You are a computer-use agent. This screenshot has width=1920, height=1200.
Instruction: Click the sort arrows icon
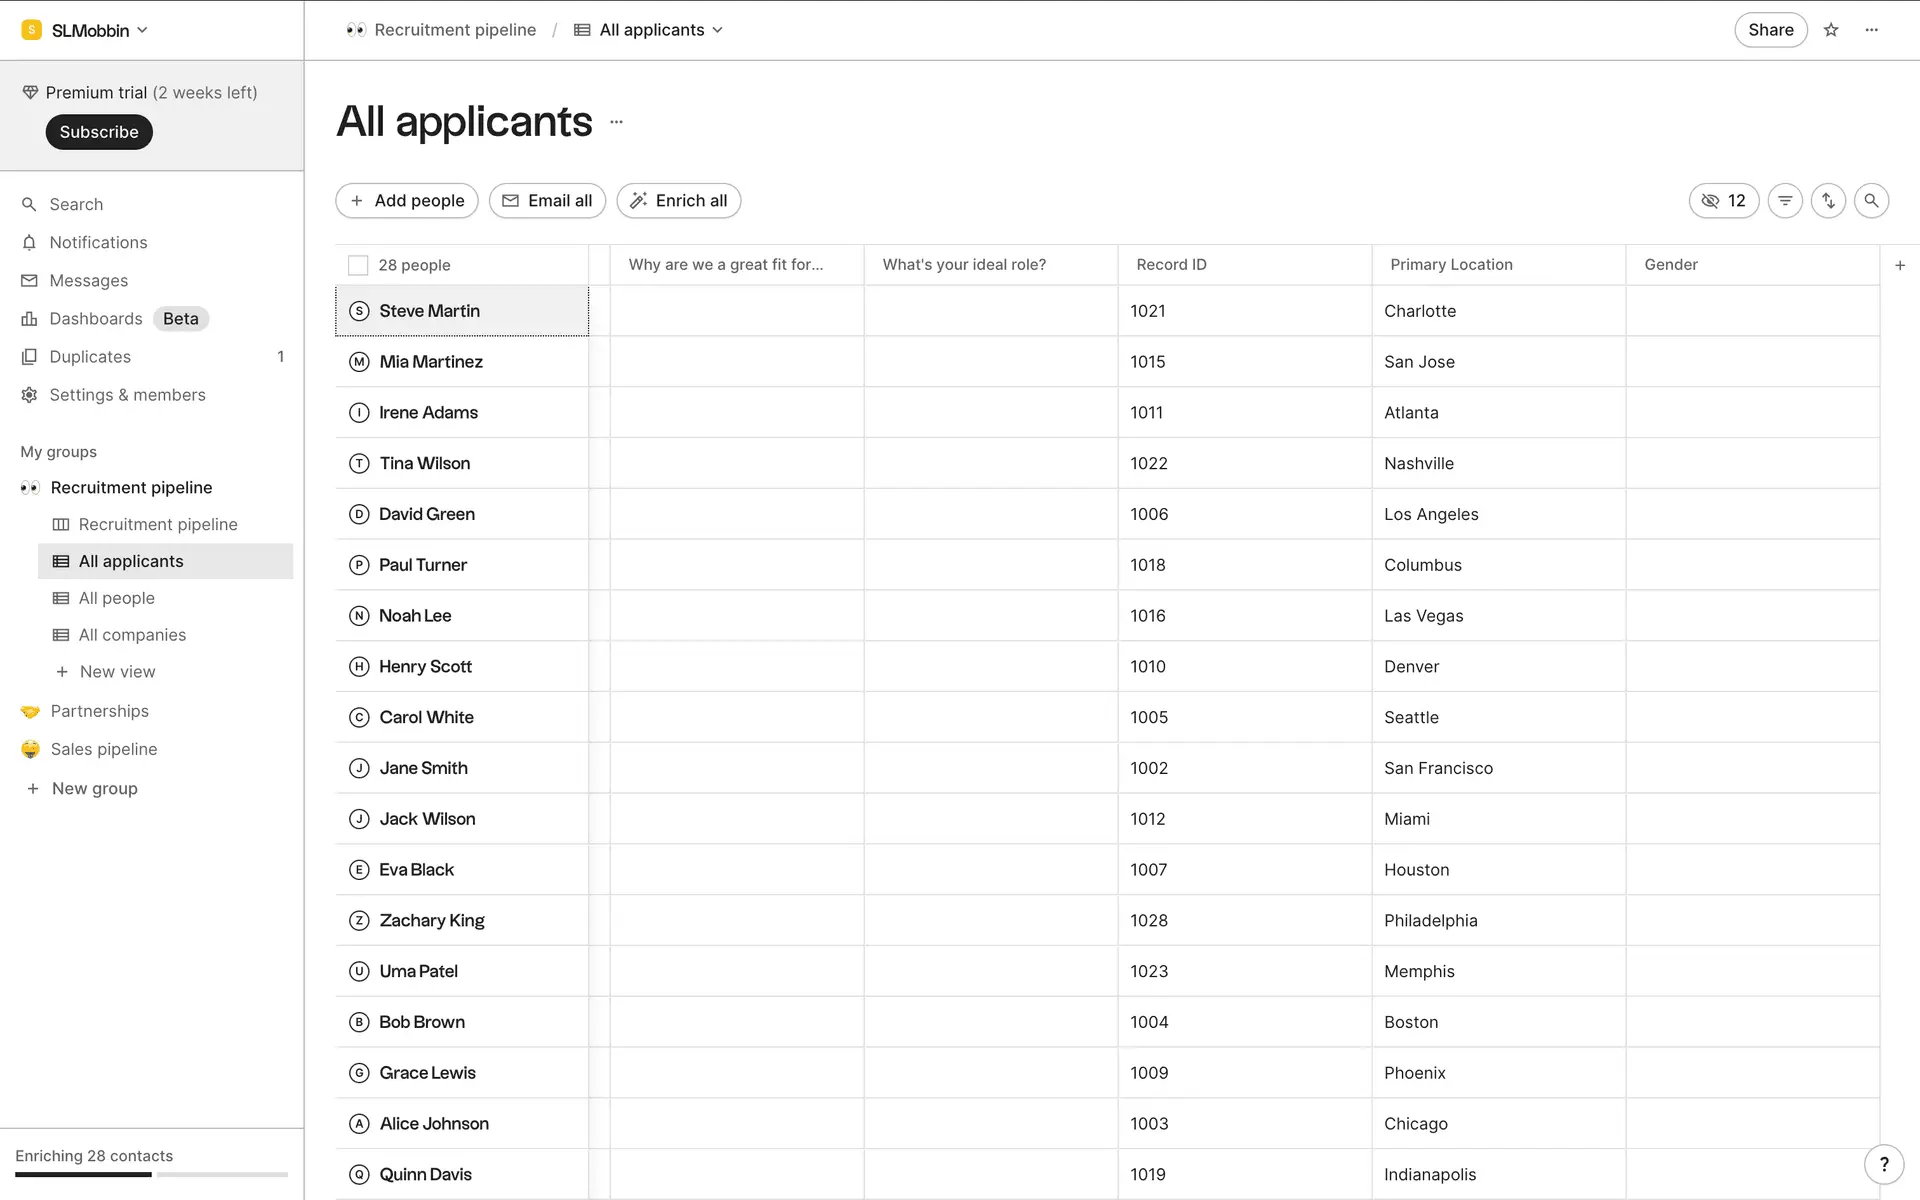click(1828, 201)
